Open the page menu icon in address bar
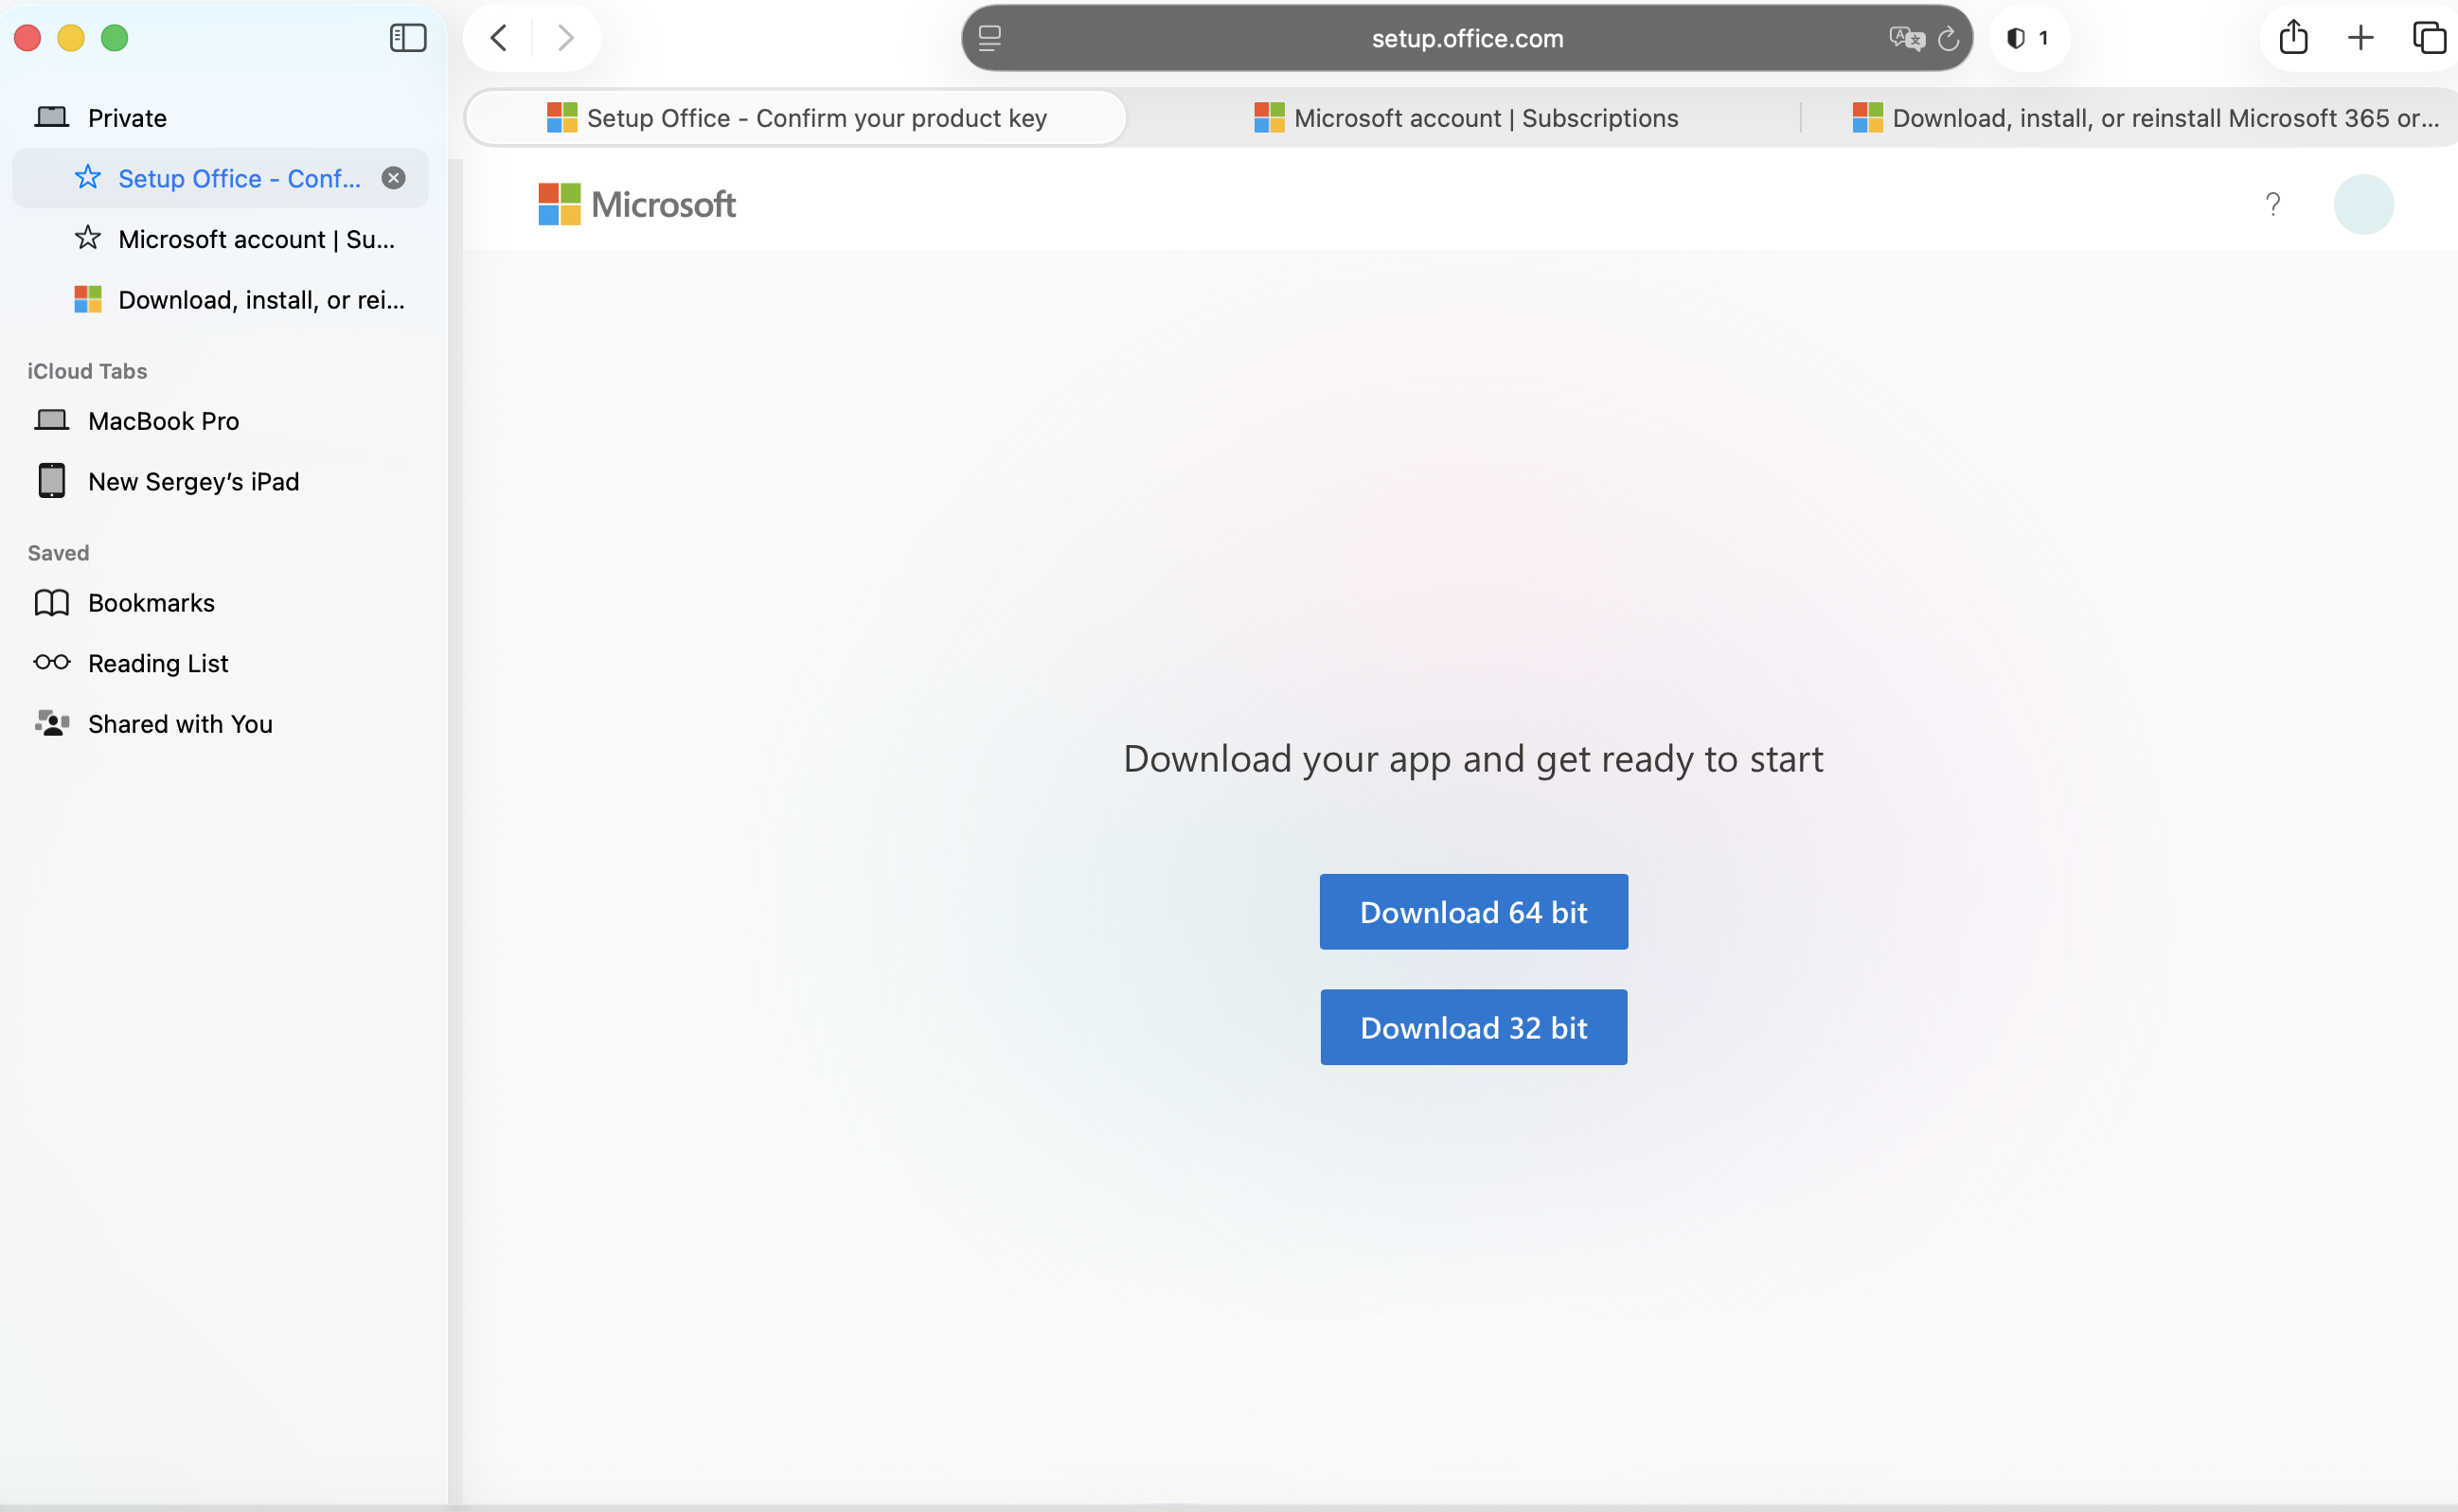 990,38
